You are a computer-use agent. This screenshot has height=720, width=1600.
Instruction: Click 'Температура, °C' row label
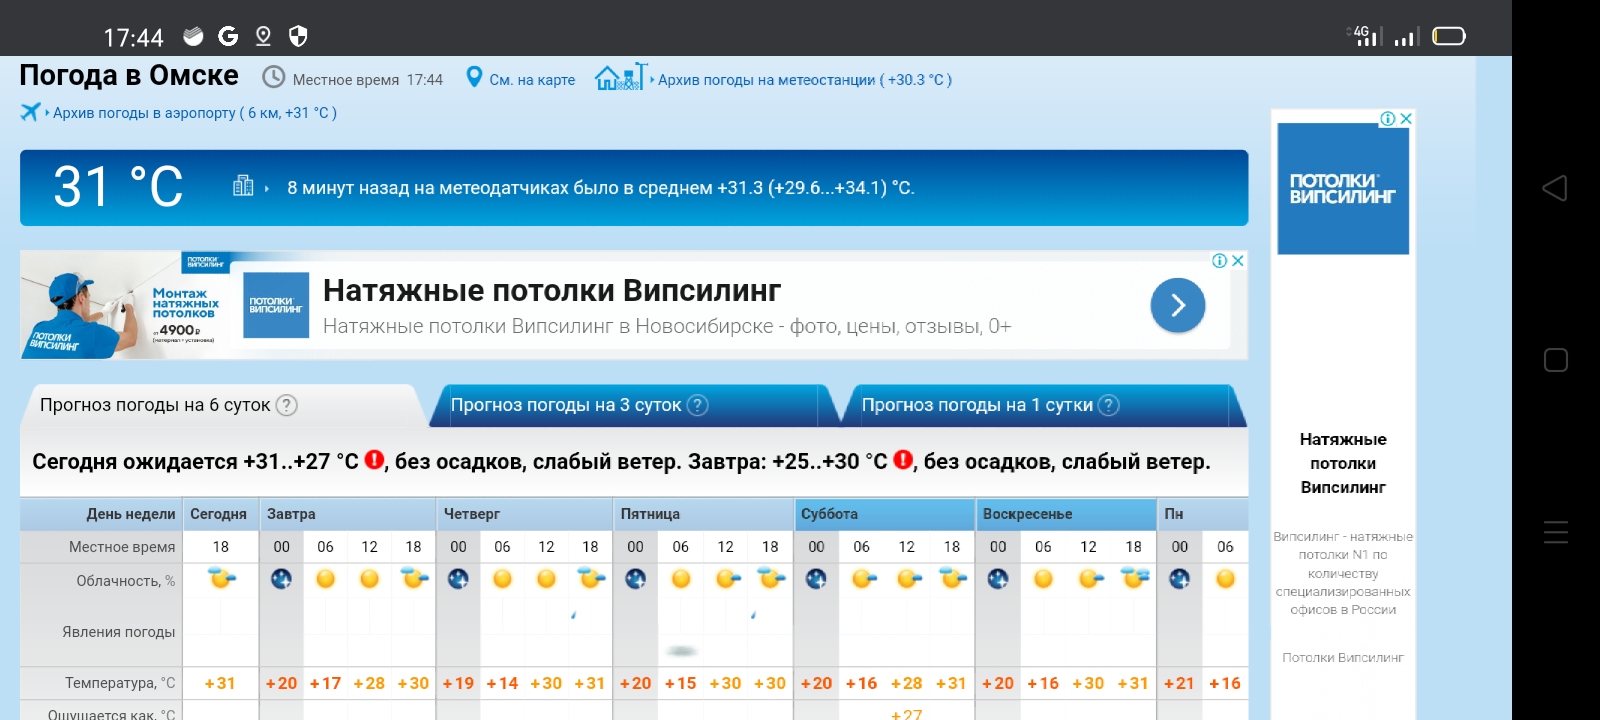pos(120,683)
